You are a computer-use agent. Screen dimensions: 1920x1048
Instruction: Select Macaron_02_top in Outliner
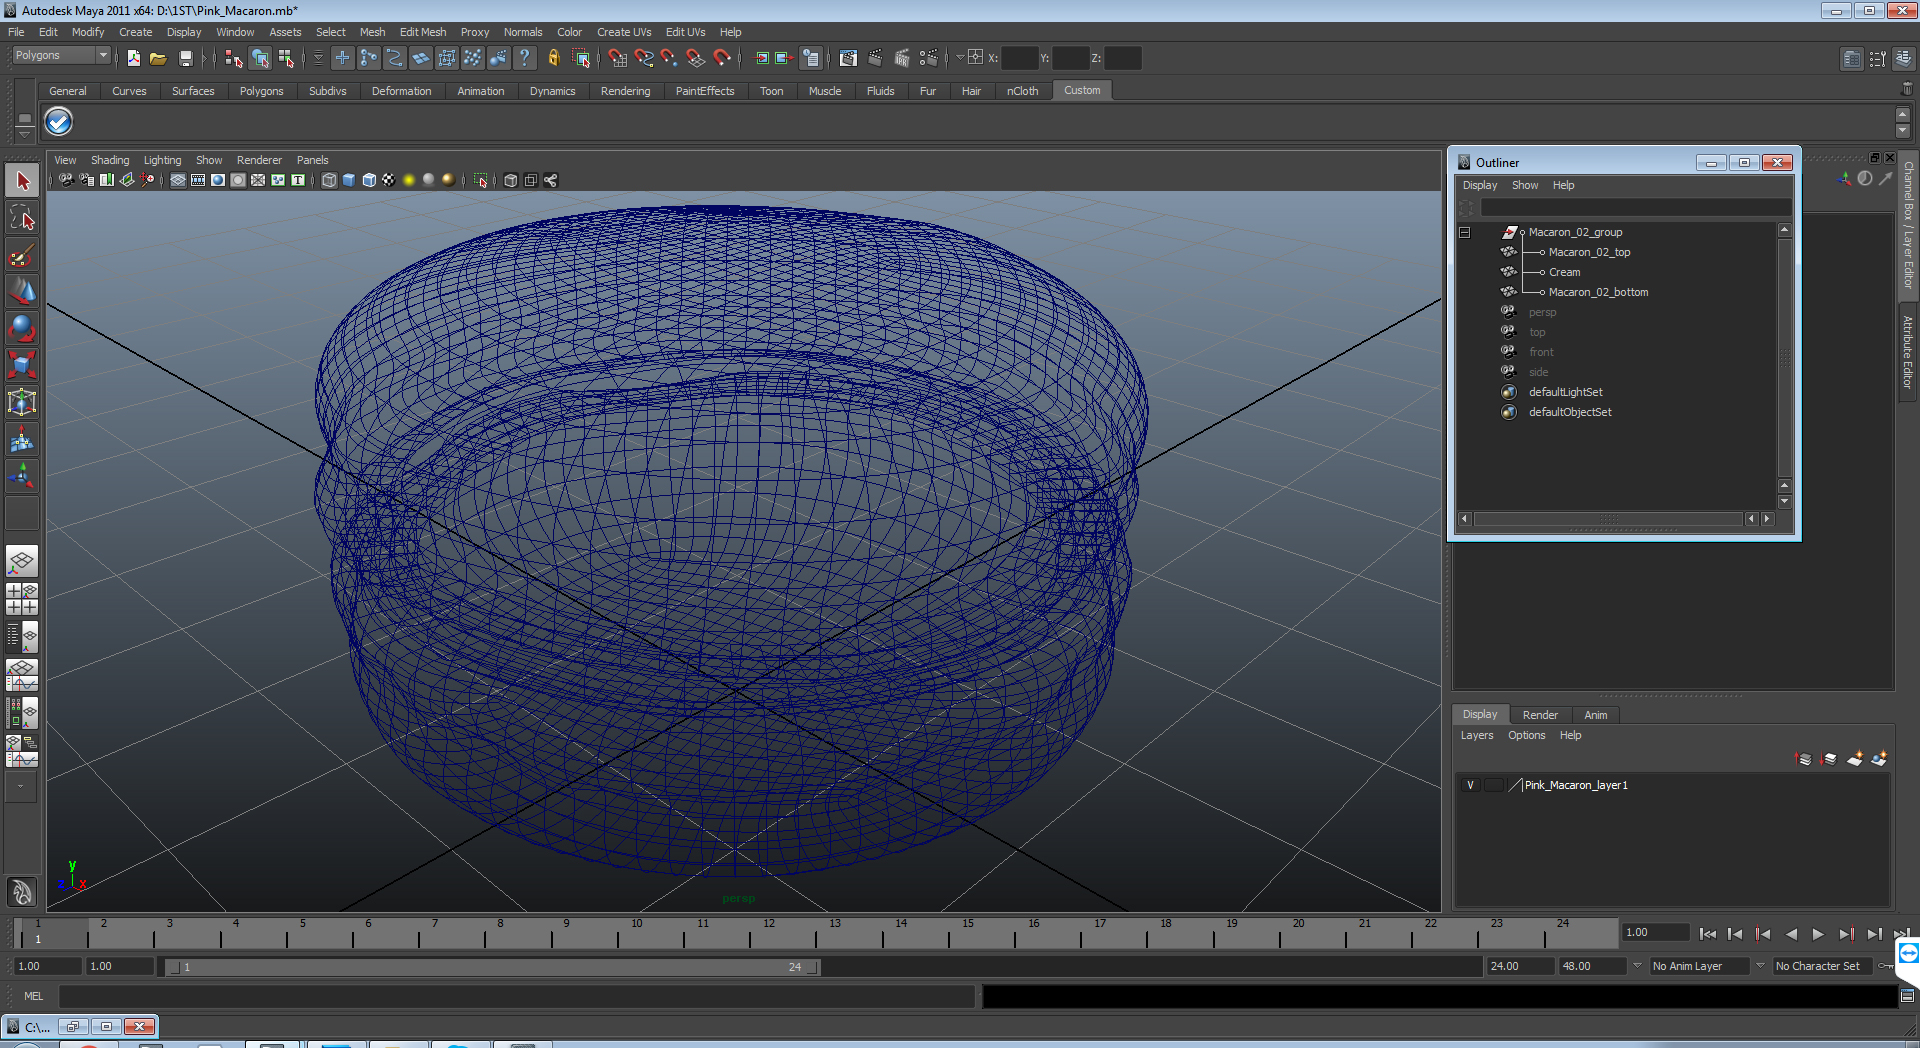coord(1589,252)
